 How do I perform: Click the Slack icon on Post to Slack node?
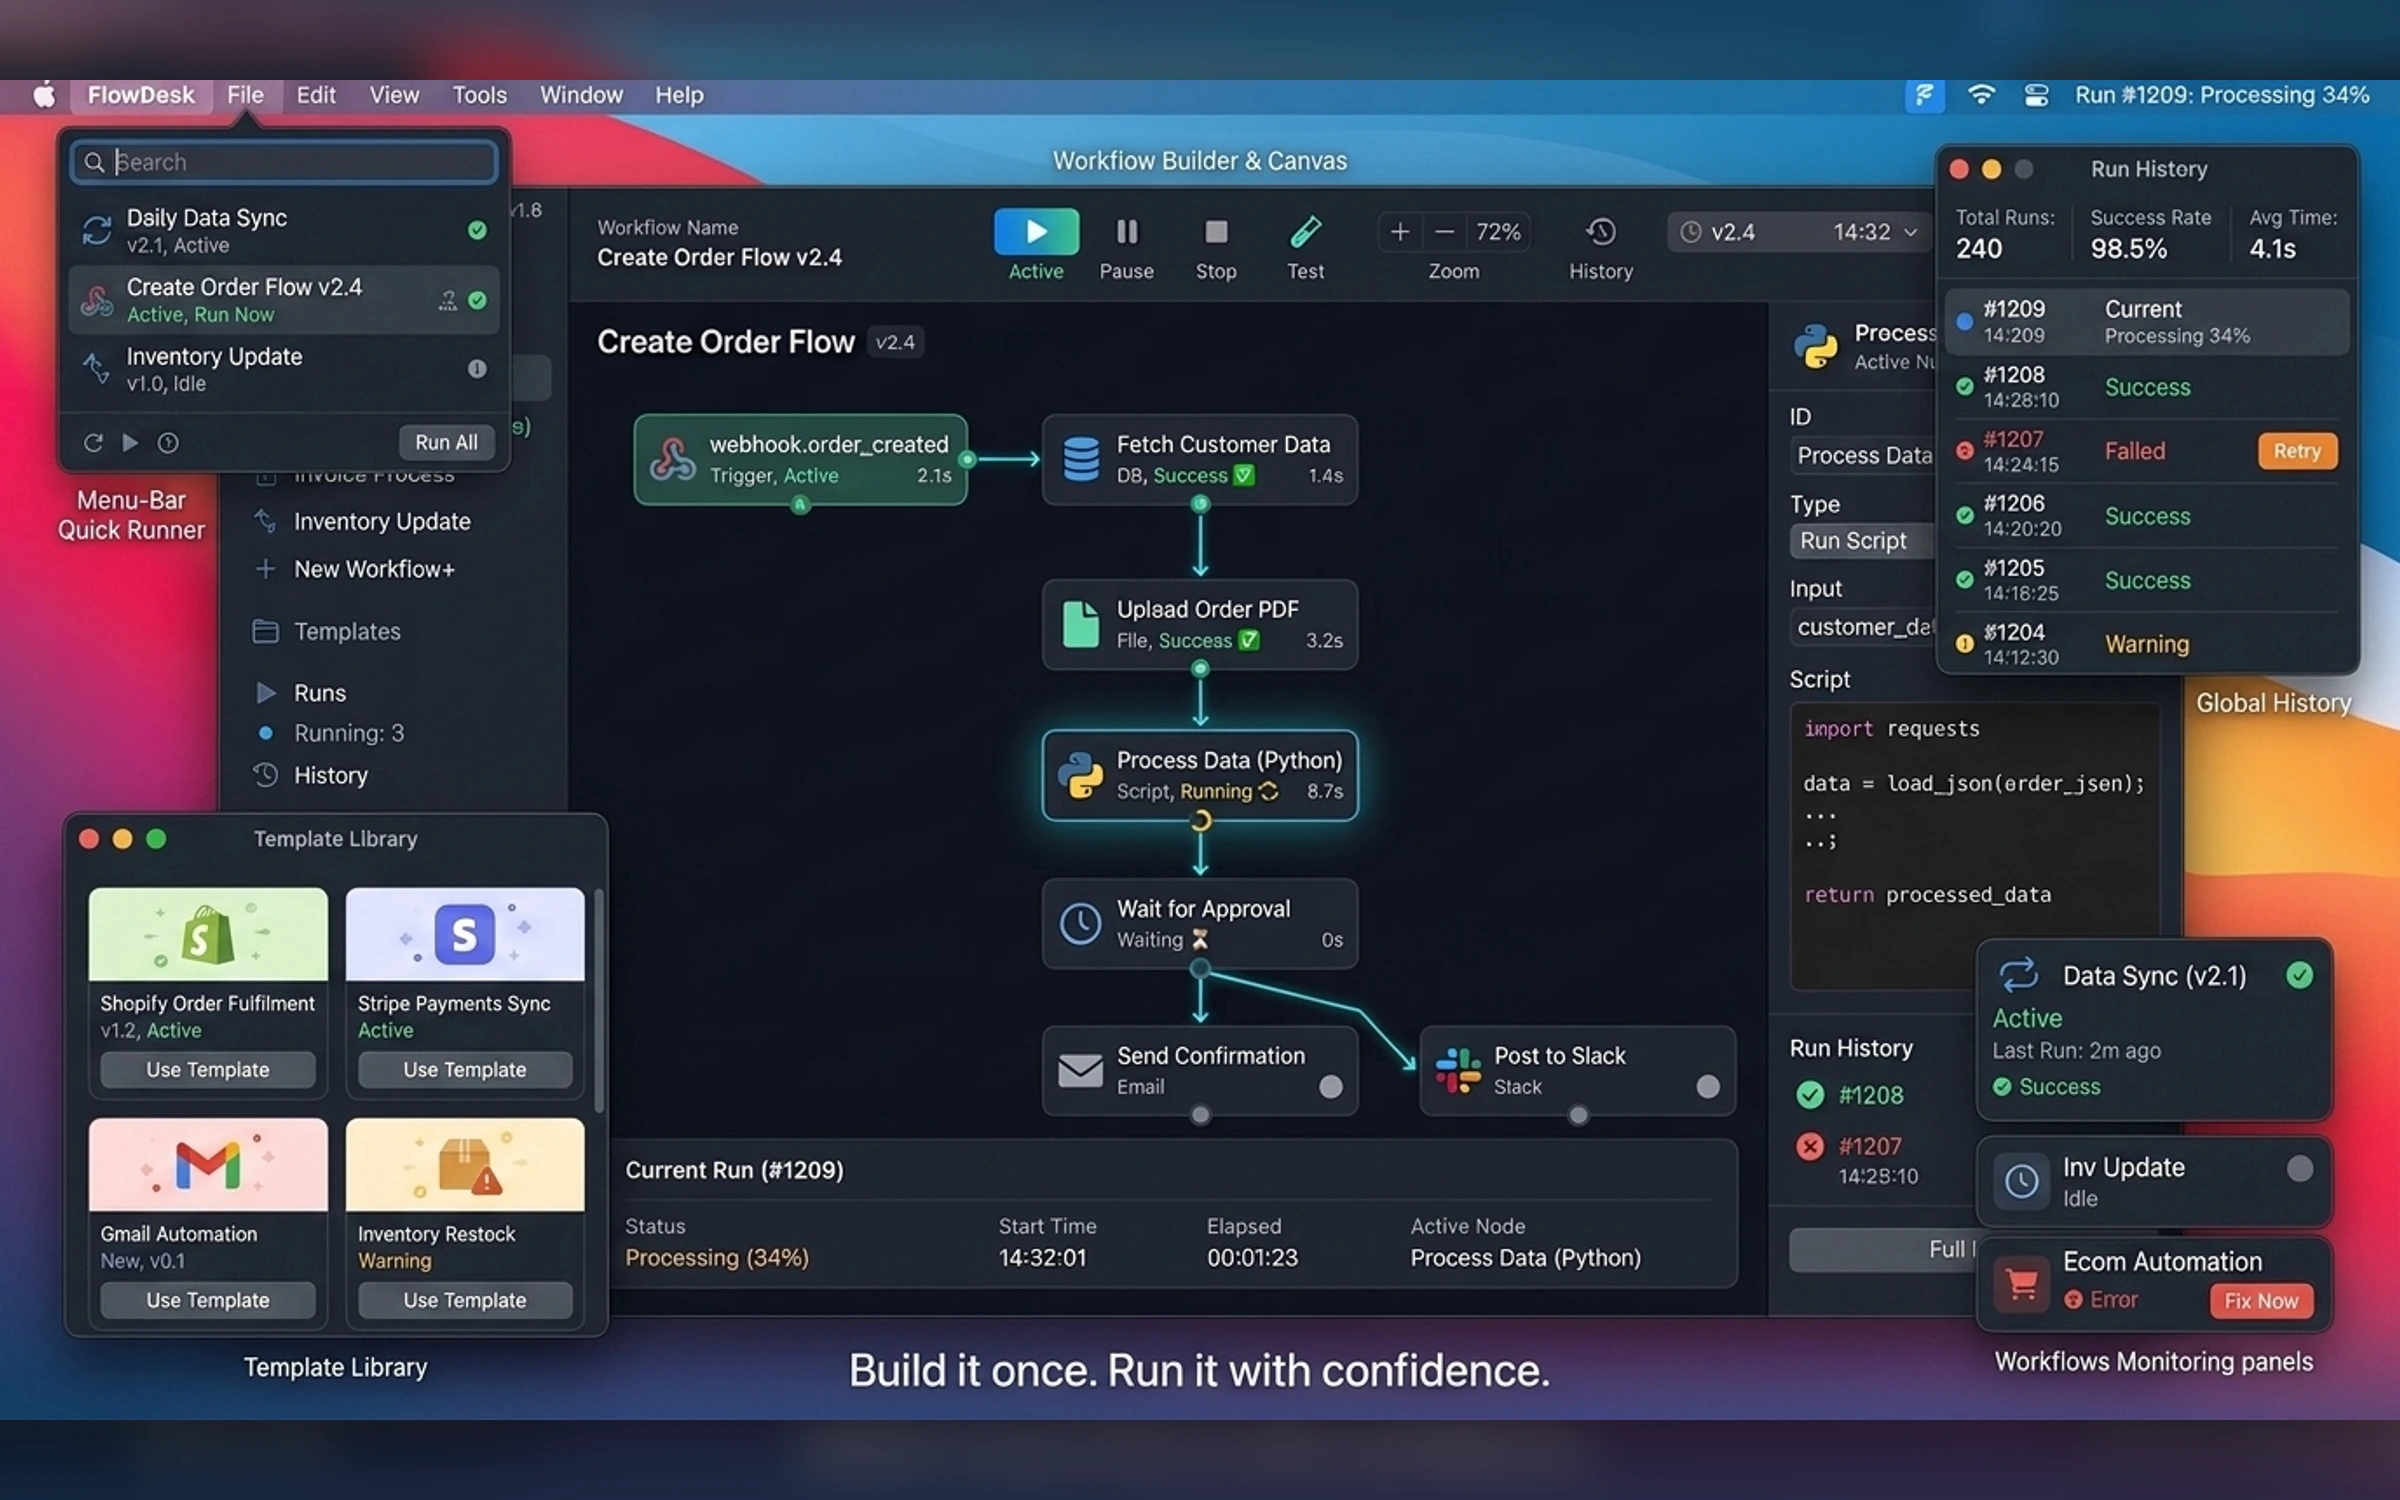pyautogui.click(x=1458, y=1070)
